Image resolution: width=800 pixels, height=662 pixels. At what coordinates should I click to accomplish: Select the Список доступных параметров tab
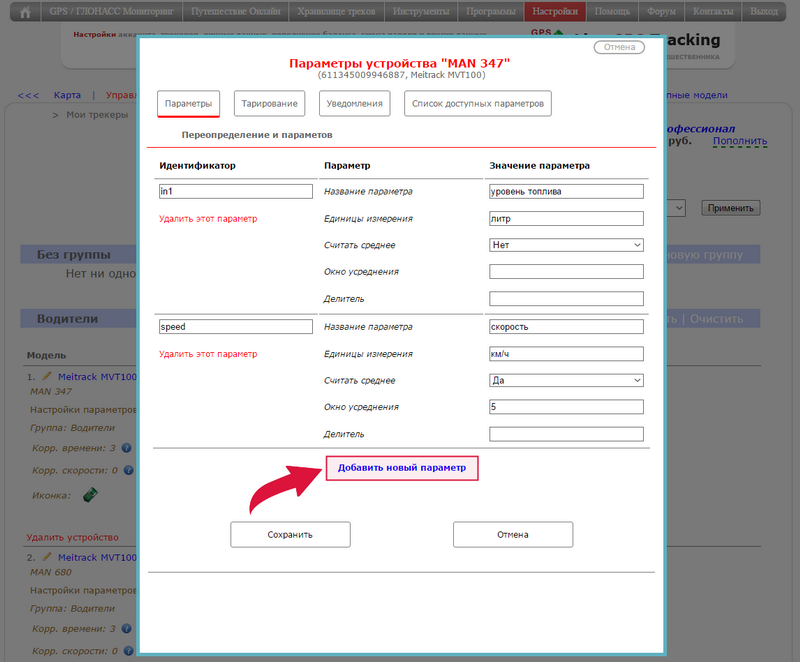pos(478,104)
